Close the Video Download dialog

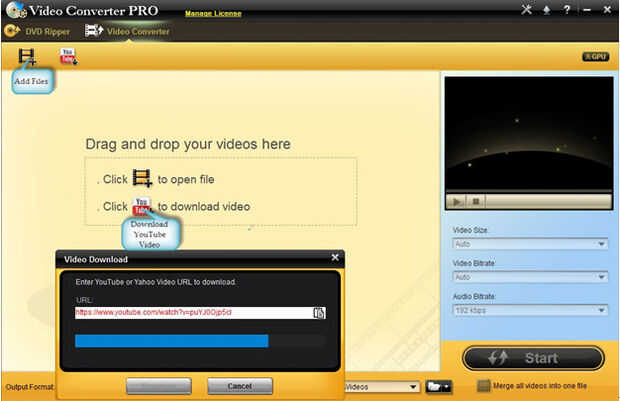(335, 257)
